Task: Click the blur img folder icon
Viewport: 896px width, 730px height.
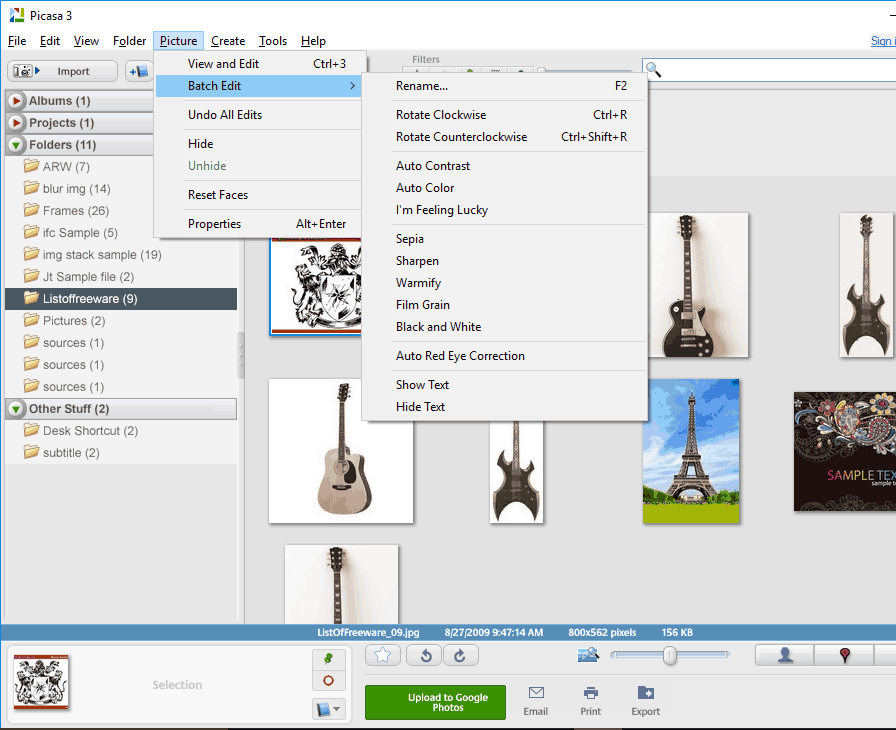Action: point(31,188)
